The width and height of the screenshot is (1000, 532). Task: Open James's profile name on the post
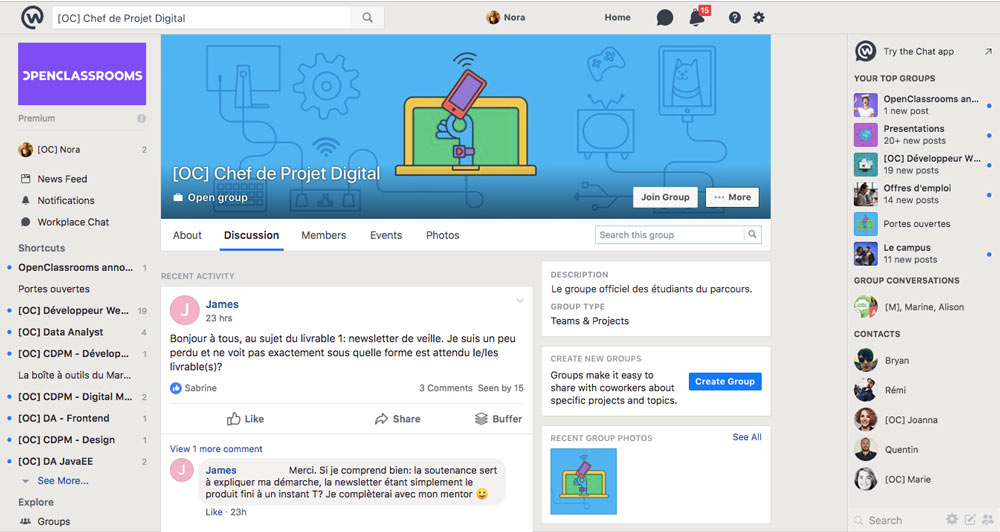(x=222, y=304)
